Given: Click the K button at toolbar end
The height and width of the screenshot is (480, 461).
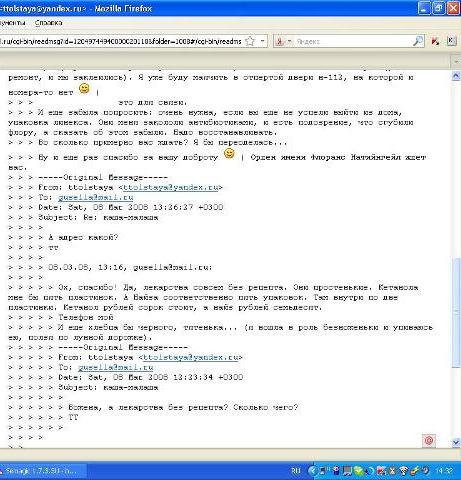Looking at the screenshot, I should click(x=452, y=41).
